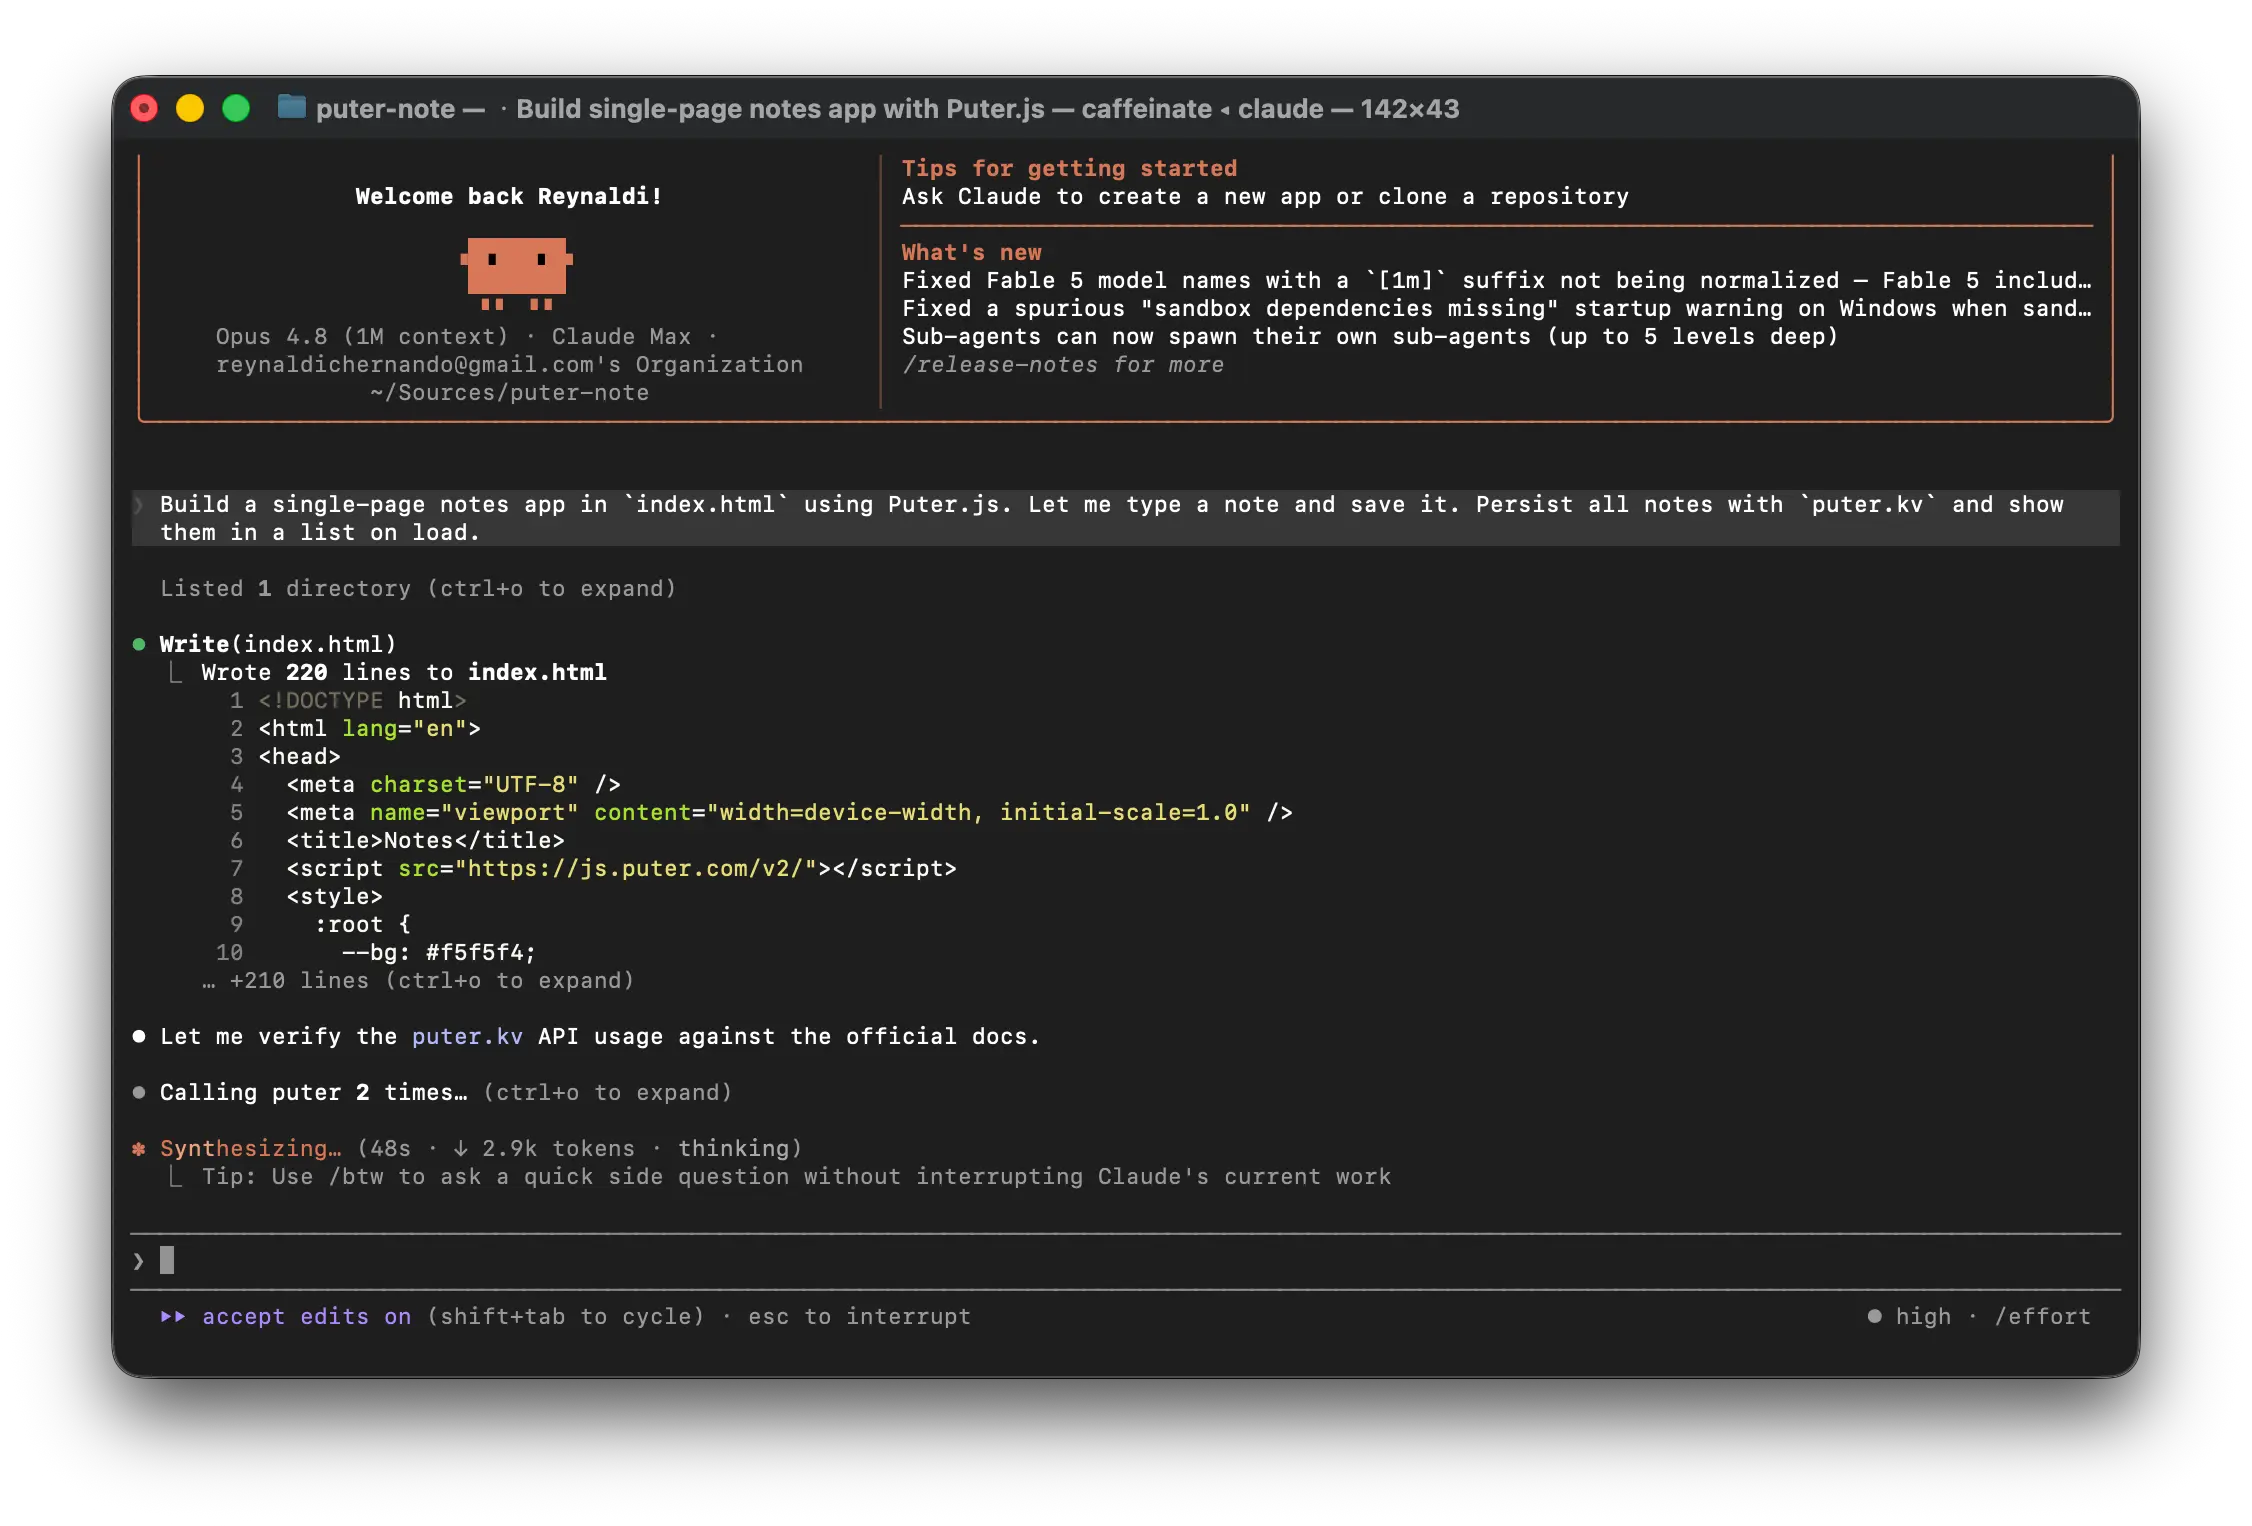2252x1526 pixels.
Task: Click the 'puter.kv' highlighted link text
Action: coord(467,1037)
